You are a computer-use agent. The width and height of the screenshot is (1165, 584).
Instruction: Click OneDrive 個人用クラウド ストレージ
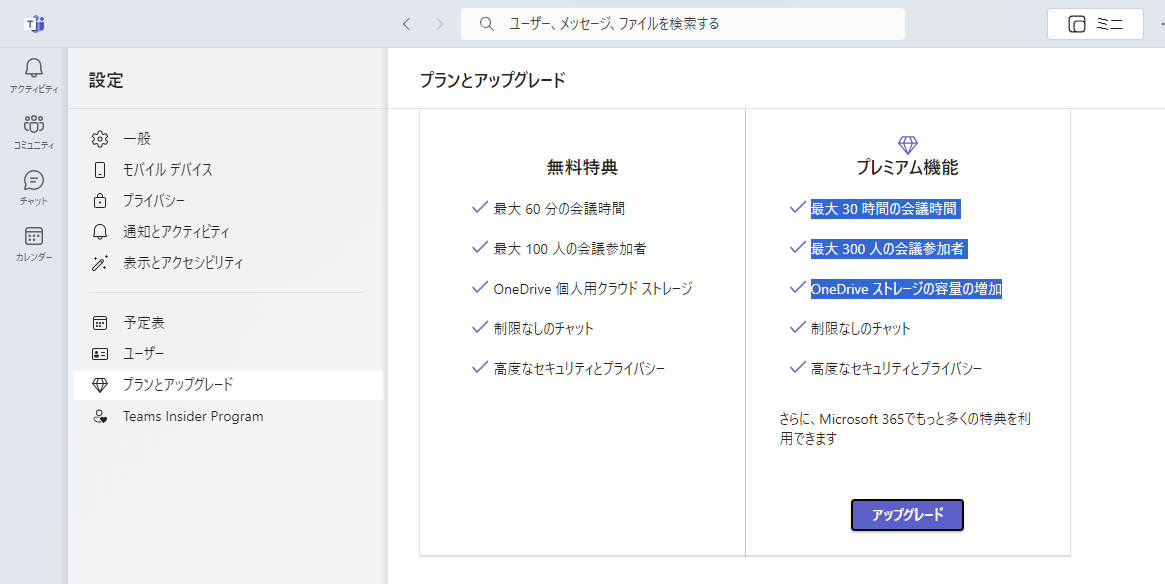point(593,288)
